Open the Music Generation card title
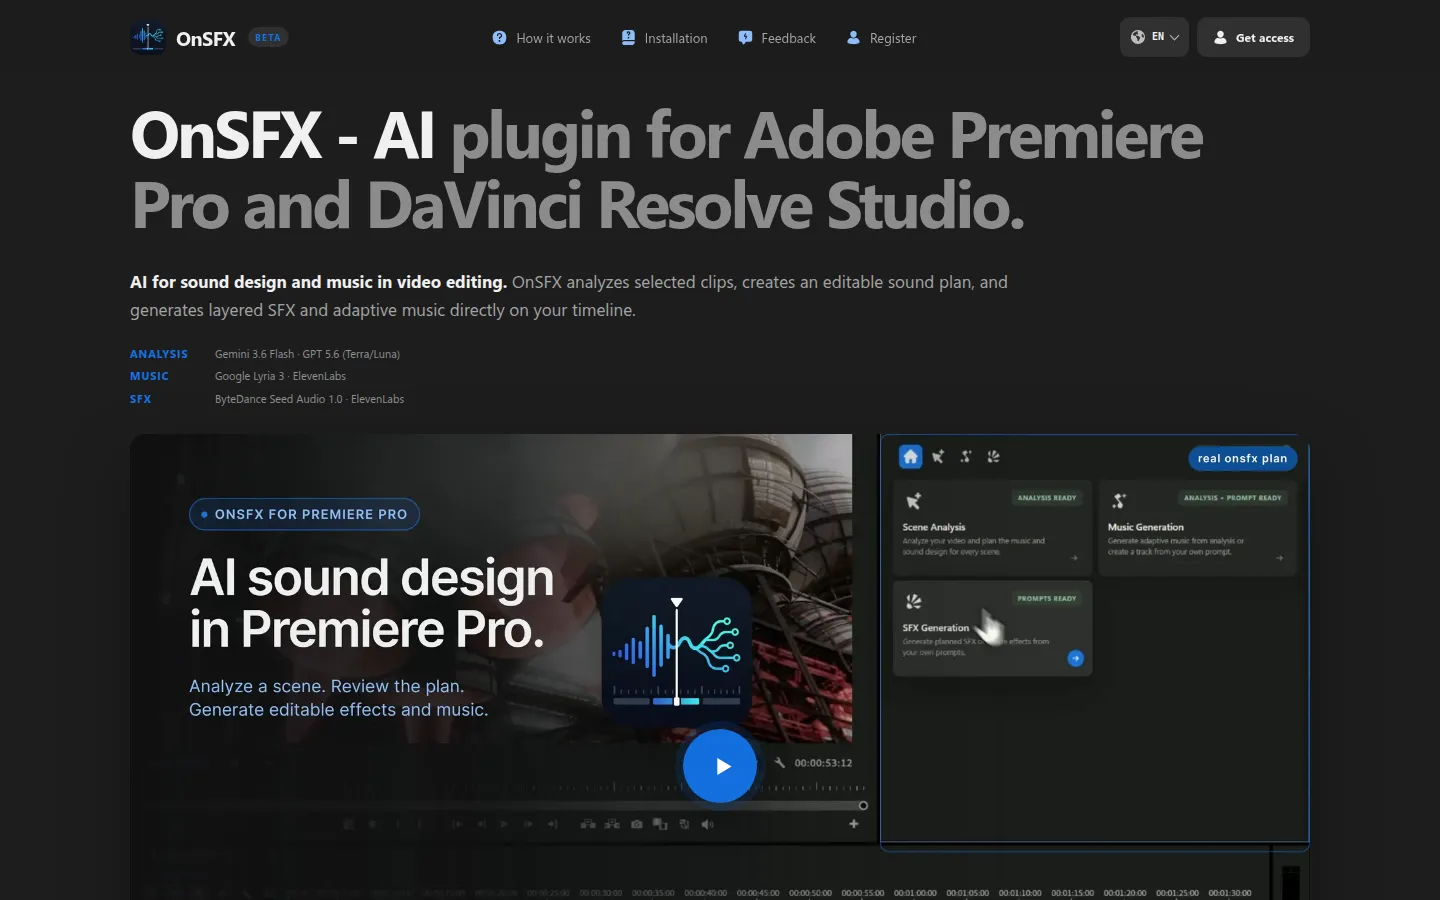Viewport: 1440px width, 900px height. [x=1145, y=527]
